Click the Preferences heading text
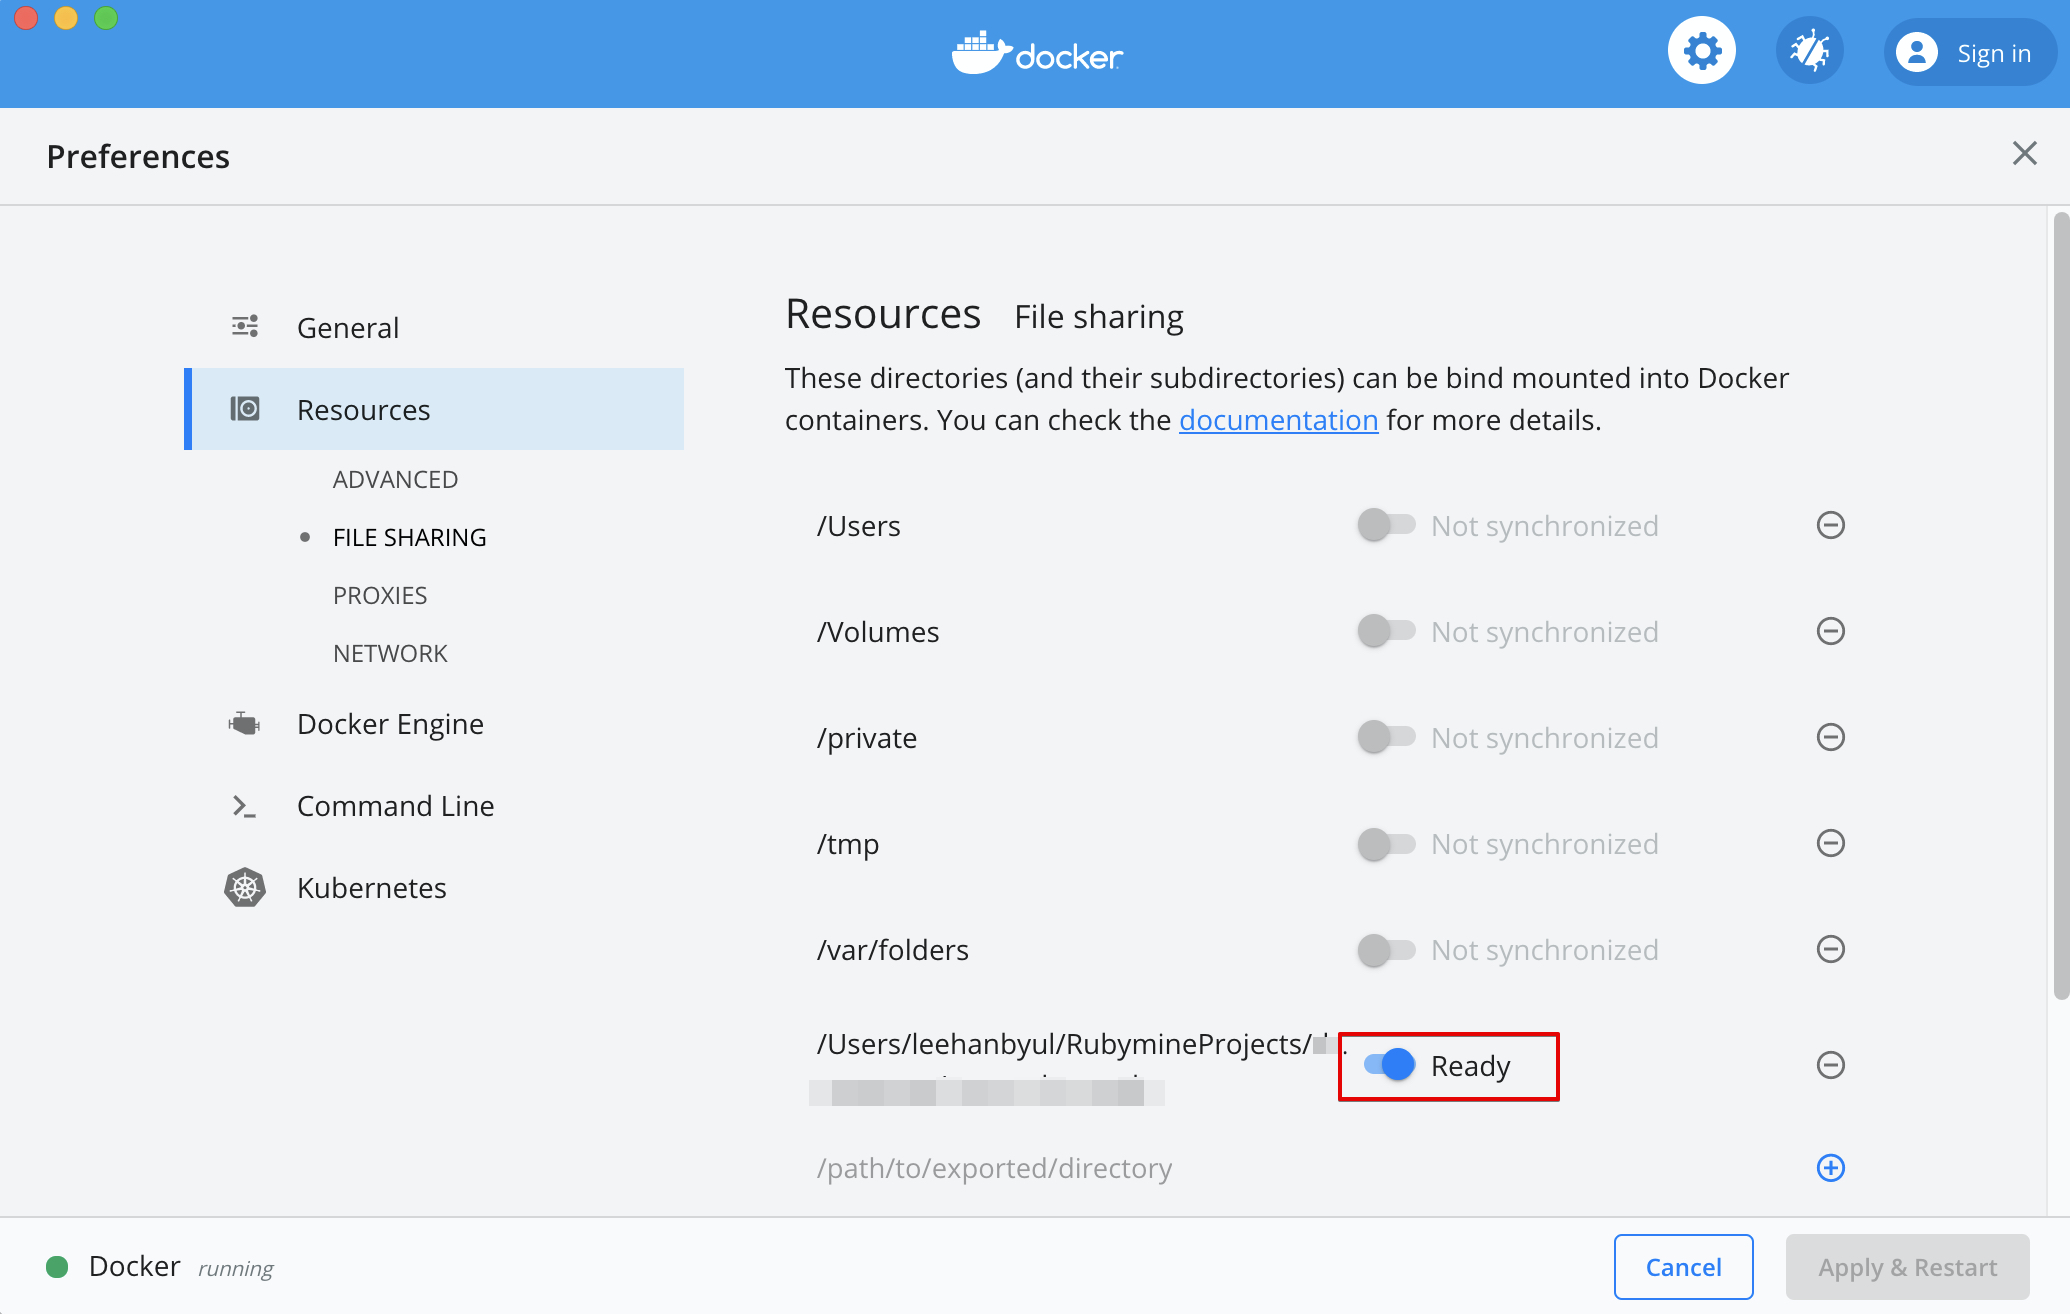The height and width of the screenshot is (1314, 2070). click(138, 156)
